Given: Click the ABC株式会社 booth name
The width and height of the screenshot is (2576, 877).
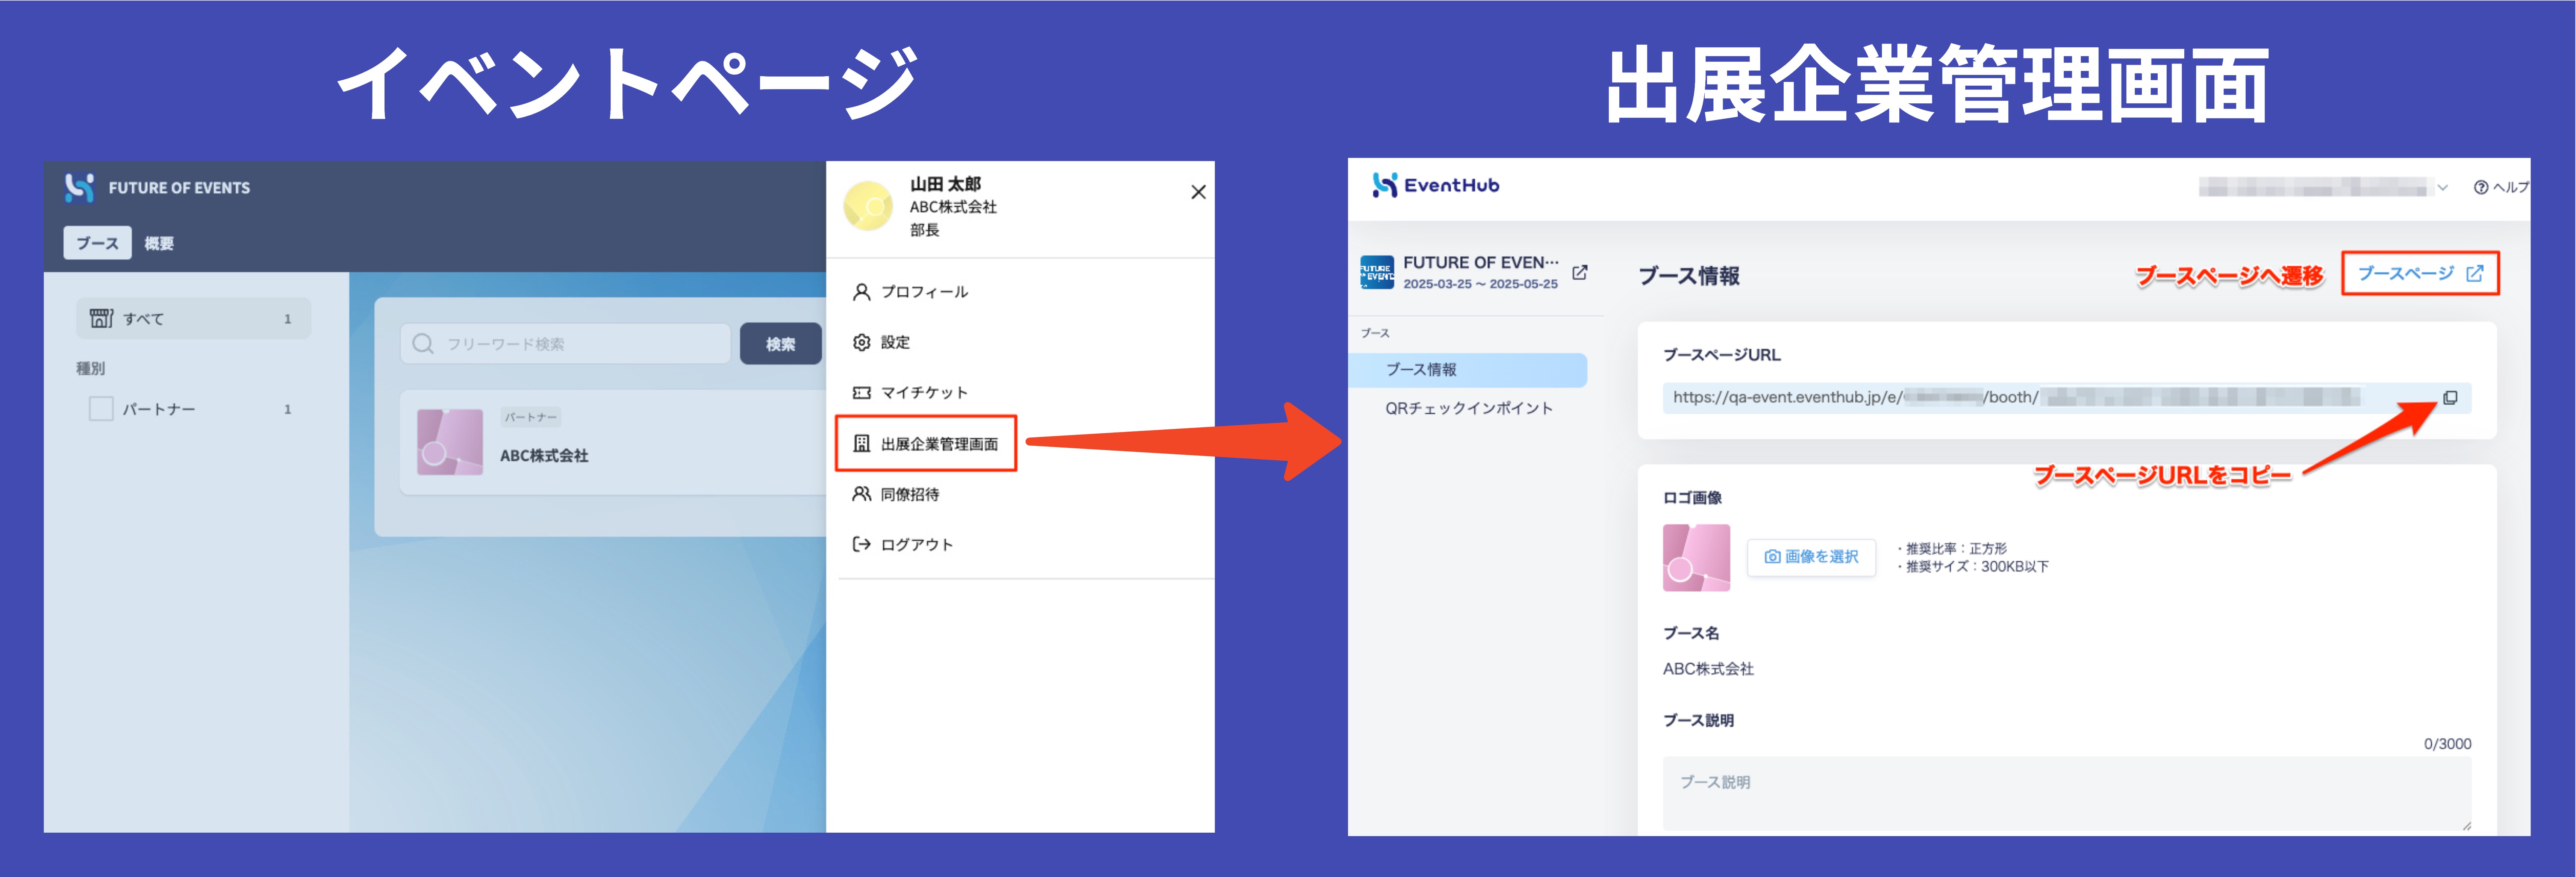Looking at the screenshot, I should point(544,456).
